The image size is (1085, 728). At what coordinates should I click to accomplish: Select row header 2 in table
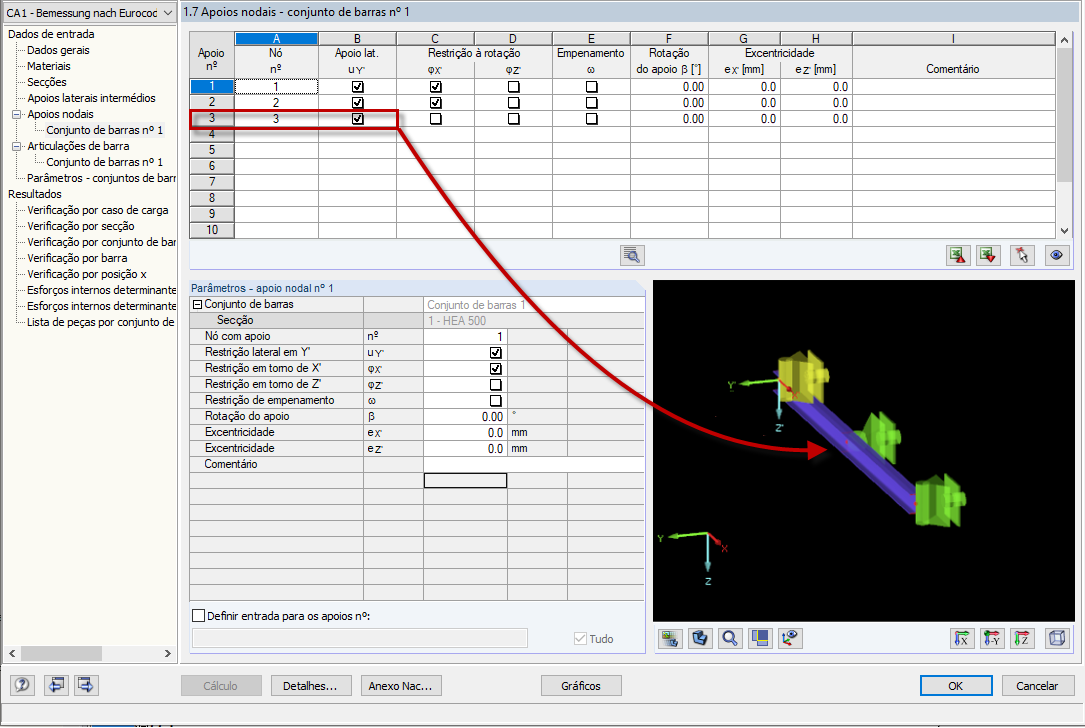[x=212, y=103]
